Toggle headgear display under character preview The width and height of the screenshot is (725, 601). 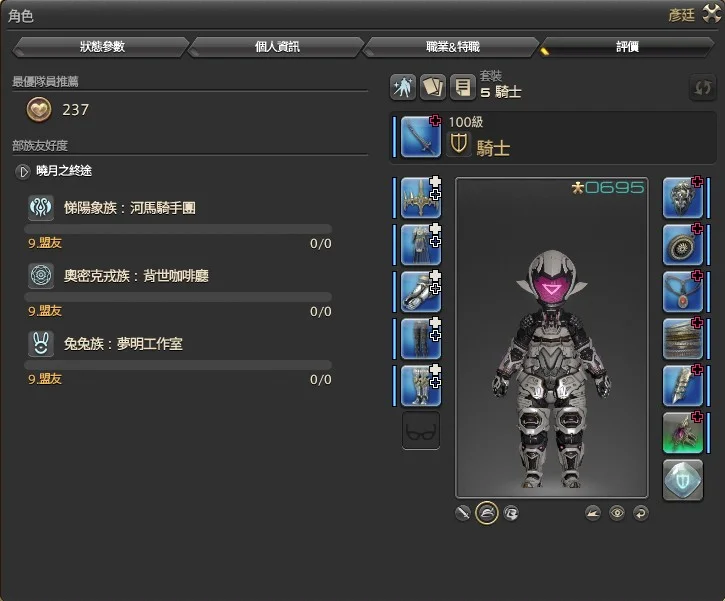tap(487, 513)
